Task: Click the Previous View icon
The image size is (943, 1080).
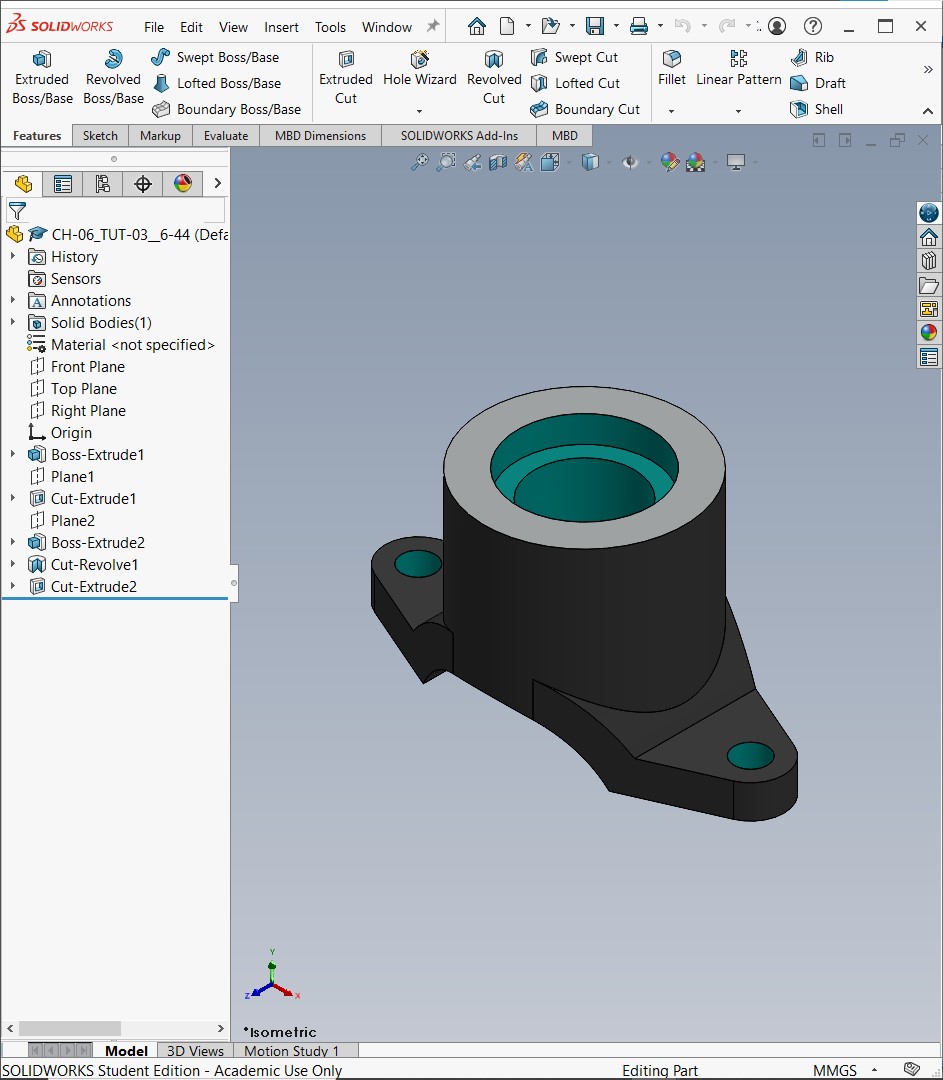Action: [472, 163]
